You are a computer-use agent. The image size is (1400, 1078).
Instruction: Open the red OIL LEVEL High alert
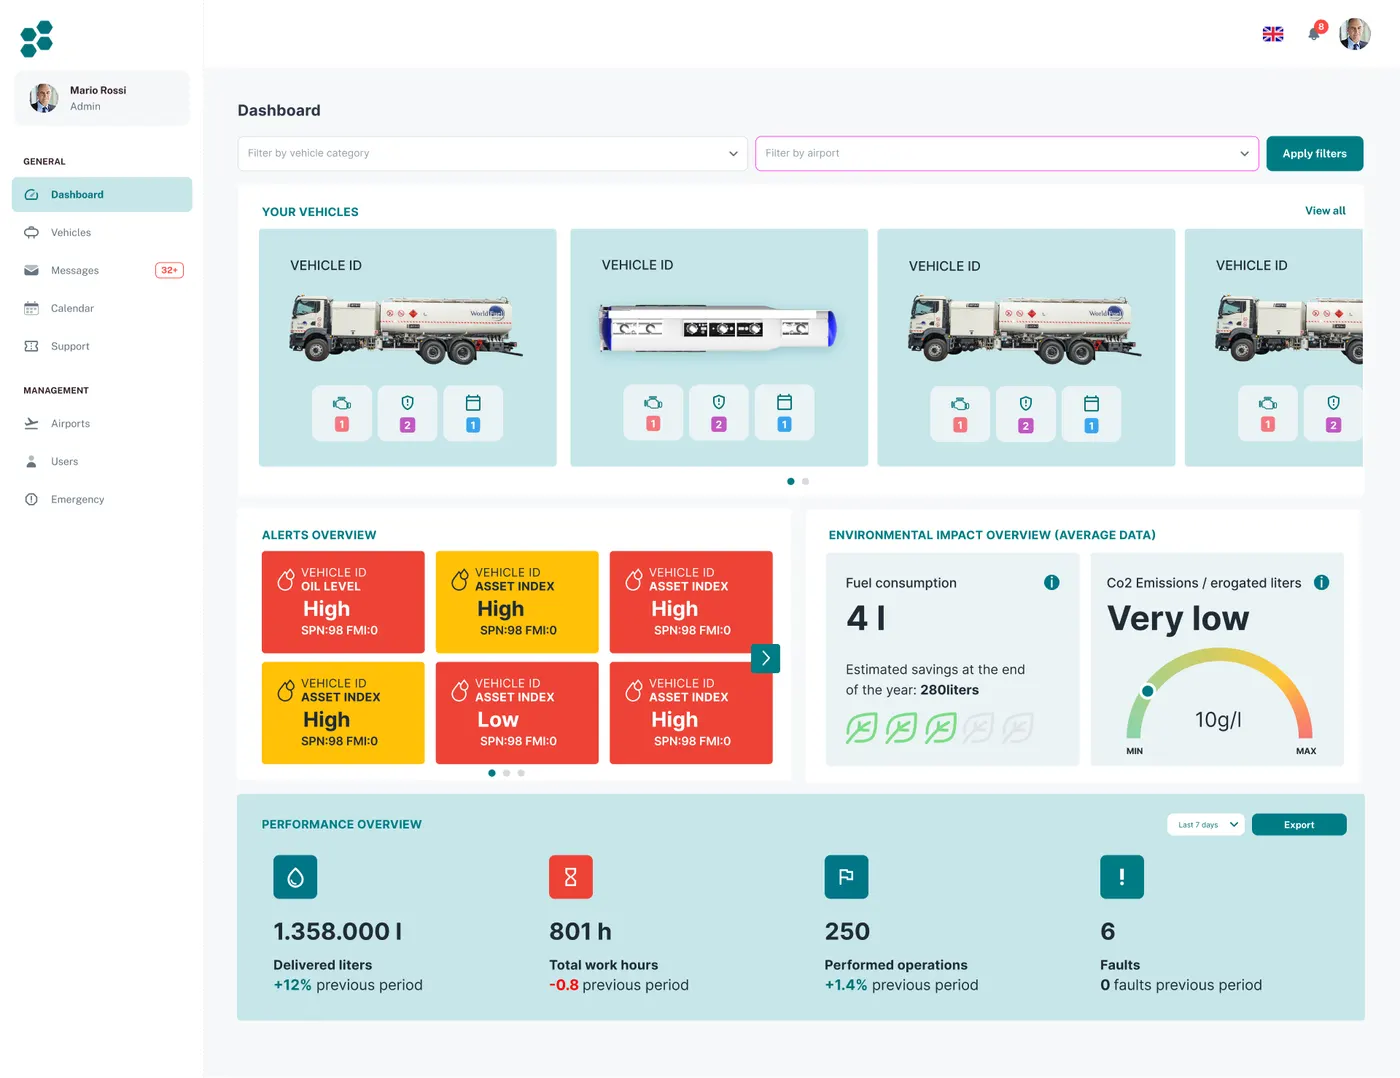pos(343,602)
